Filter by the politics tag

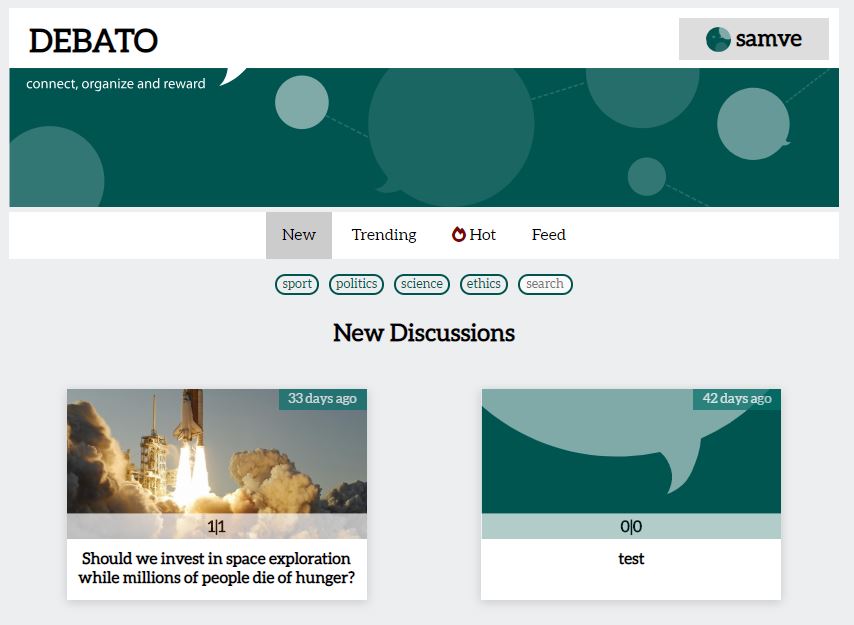pos(357,284)
